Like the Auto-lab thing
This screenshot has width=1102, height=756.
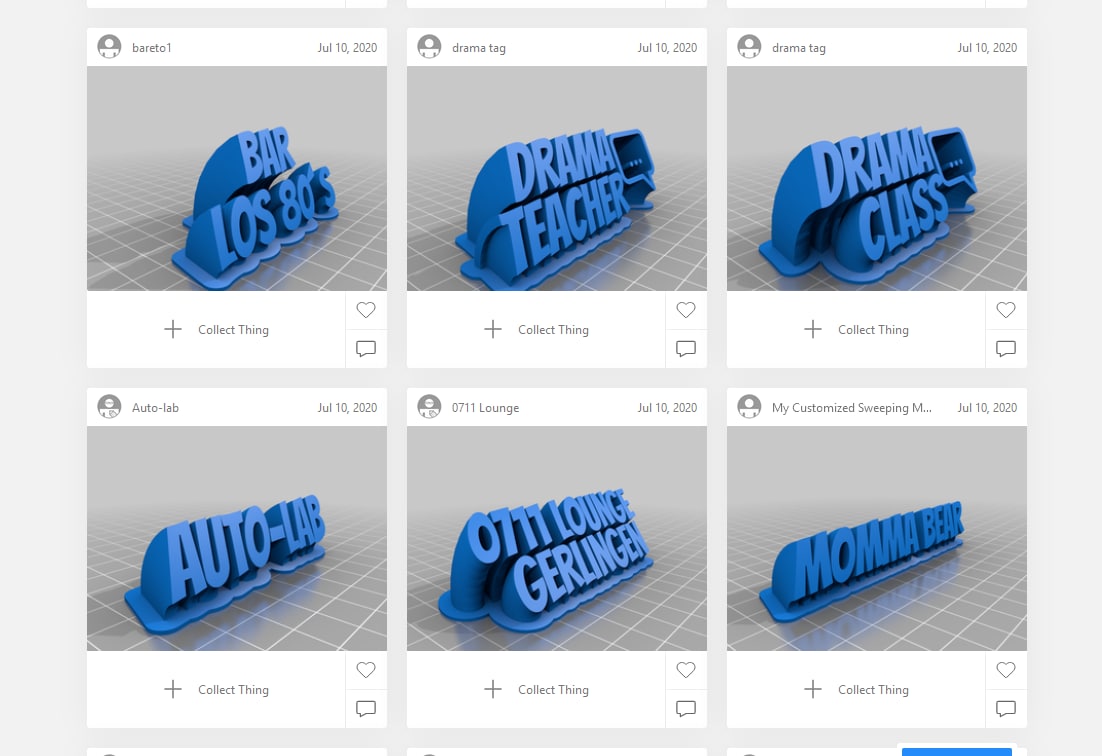click(x=365, y=670)
